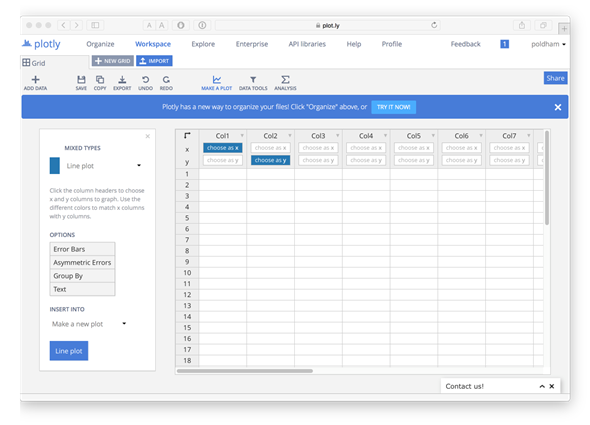This screenshot has width=590, height=425.
Task: Click the blue plot color swatch
Action: [x=55, y=166]
